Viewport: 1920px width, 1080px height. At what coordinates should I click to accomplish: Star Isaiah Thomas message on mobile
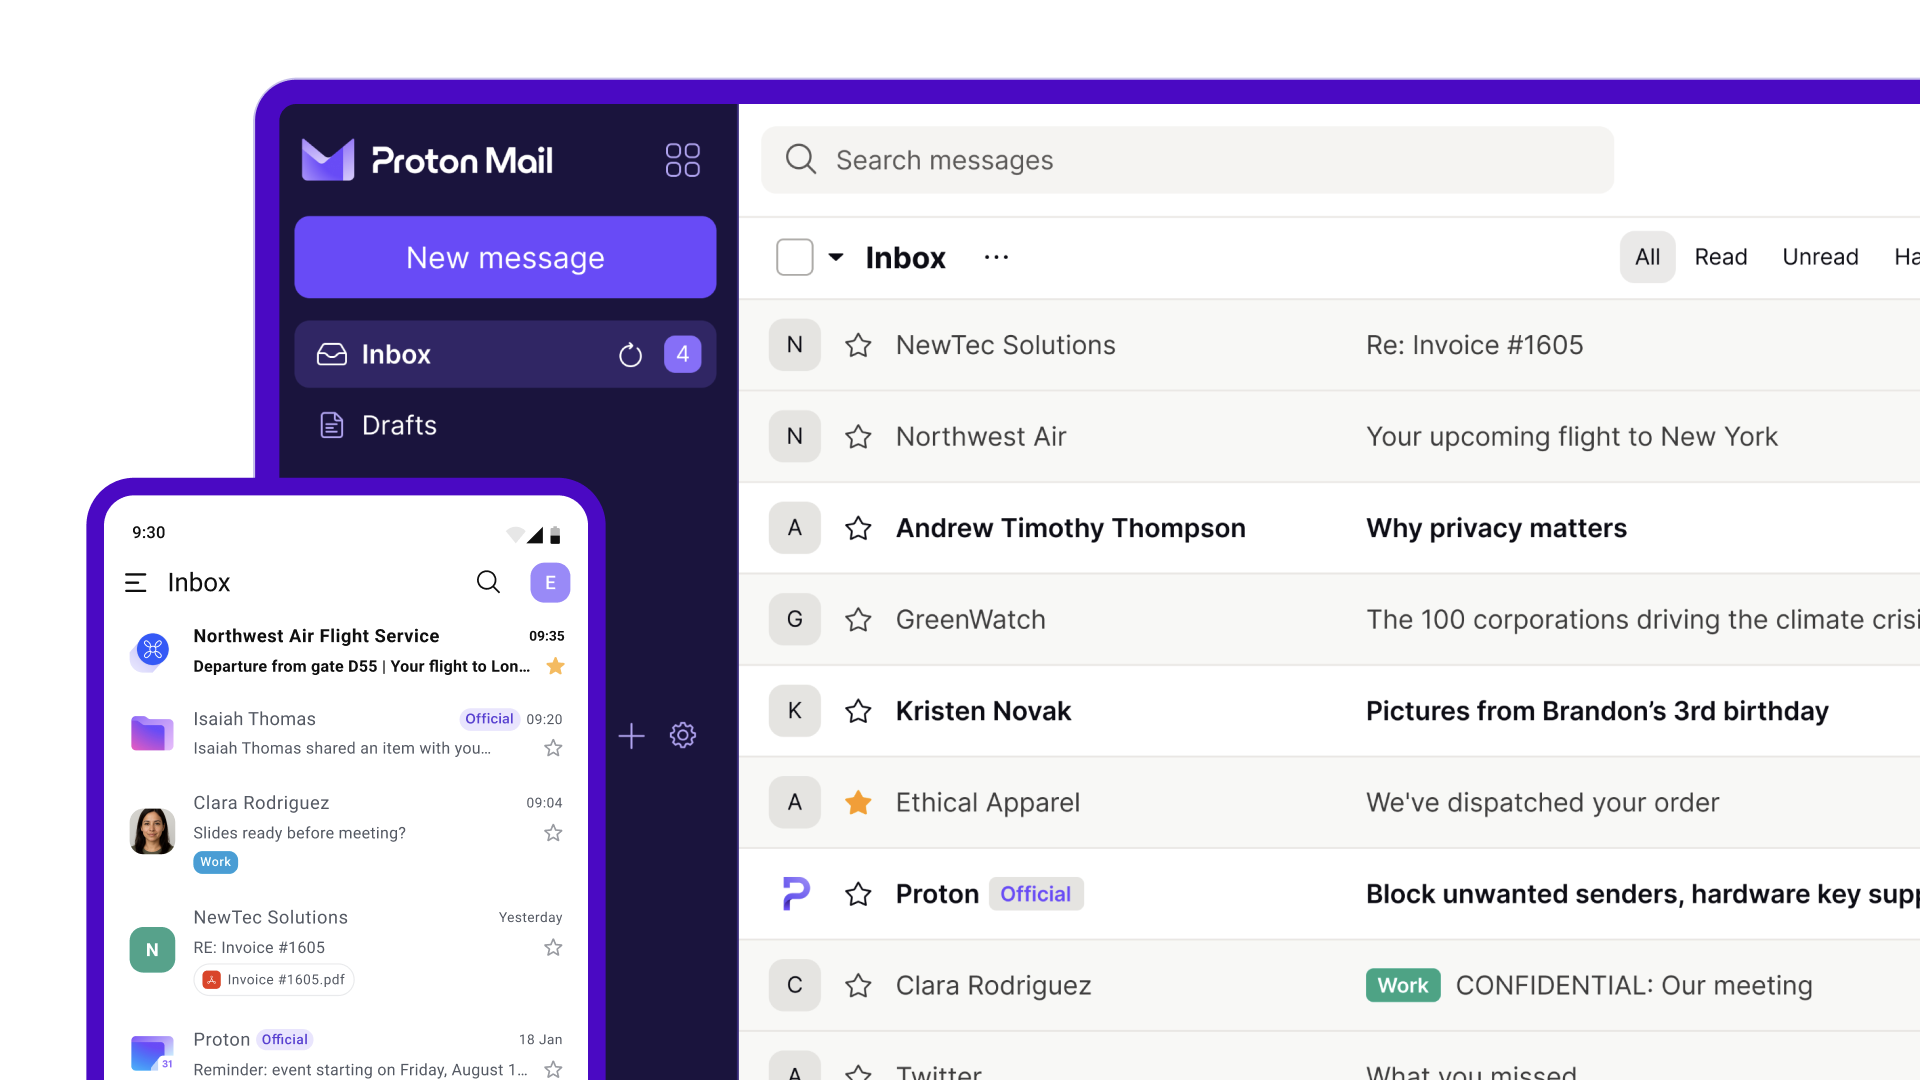pos(553,748)
